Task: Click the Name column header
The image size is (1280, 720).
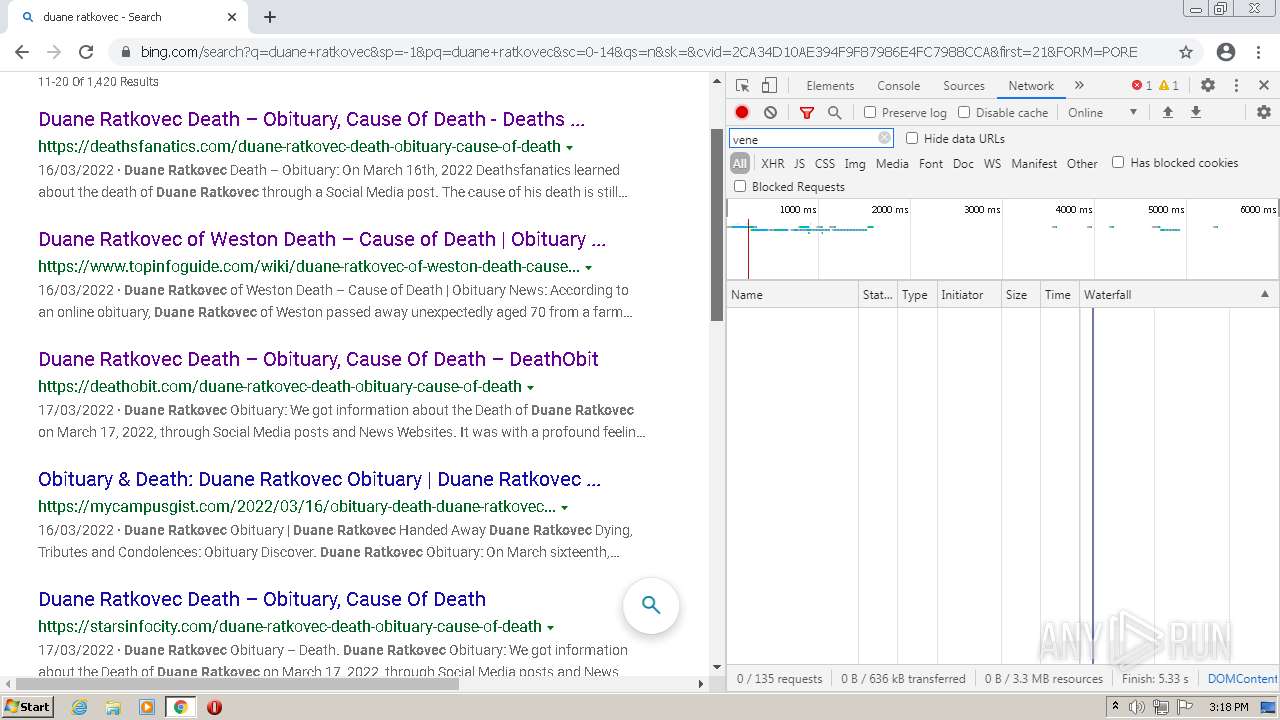Action: [792, 294]
